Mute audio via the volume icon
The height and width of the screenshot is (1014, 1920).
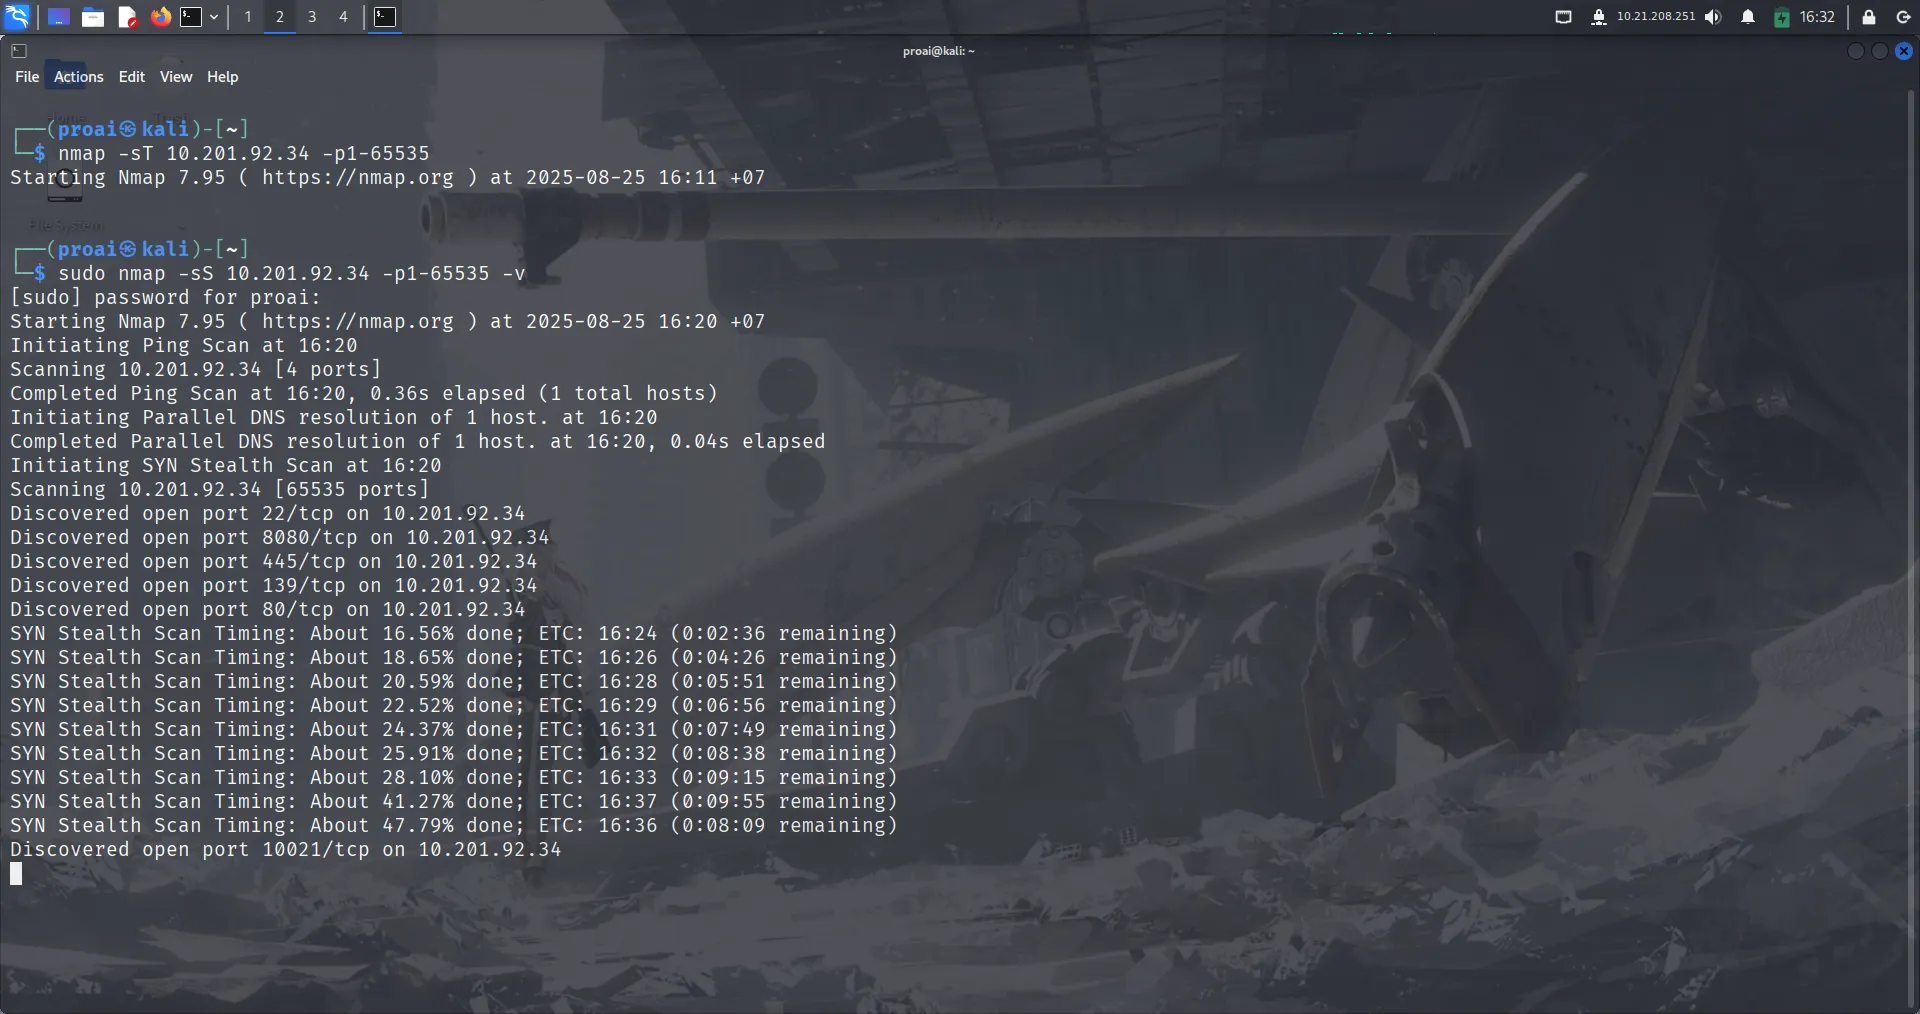[1713, 17]
